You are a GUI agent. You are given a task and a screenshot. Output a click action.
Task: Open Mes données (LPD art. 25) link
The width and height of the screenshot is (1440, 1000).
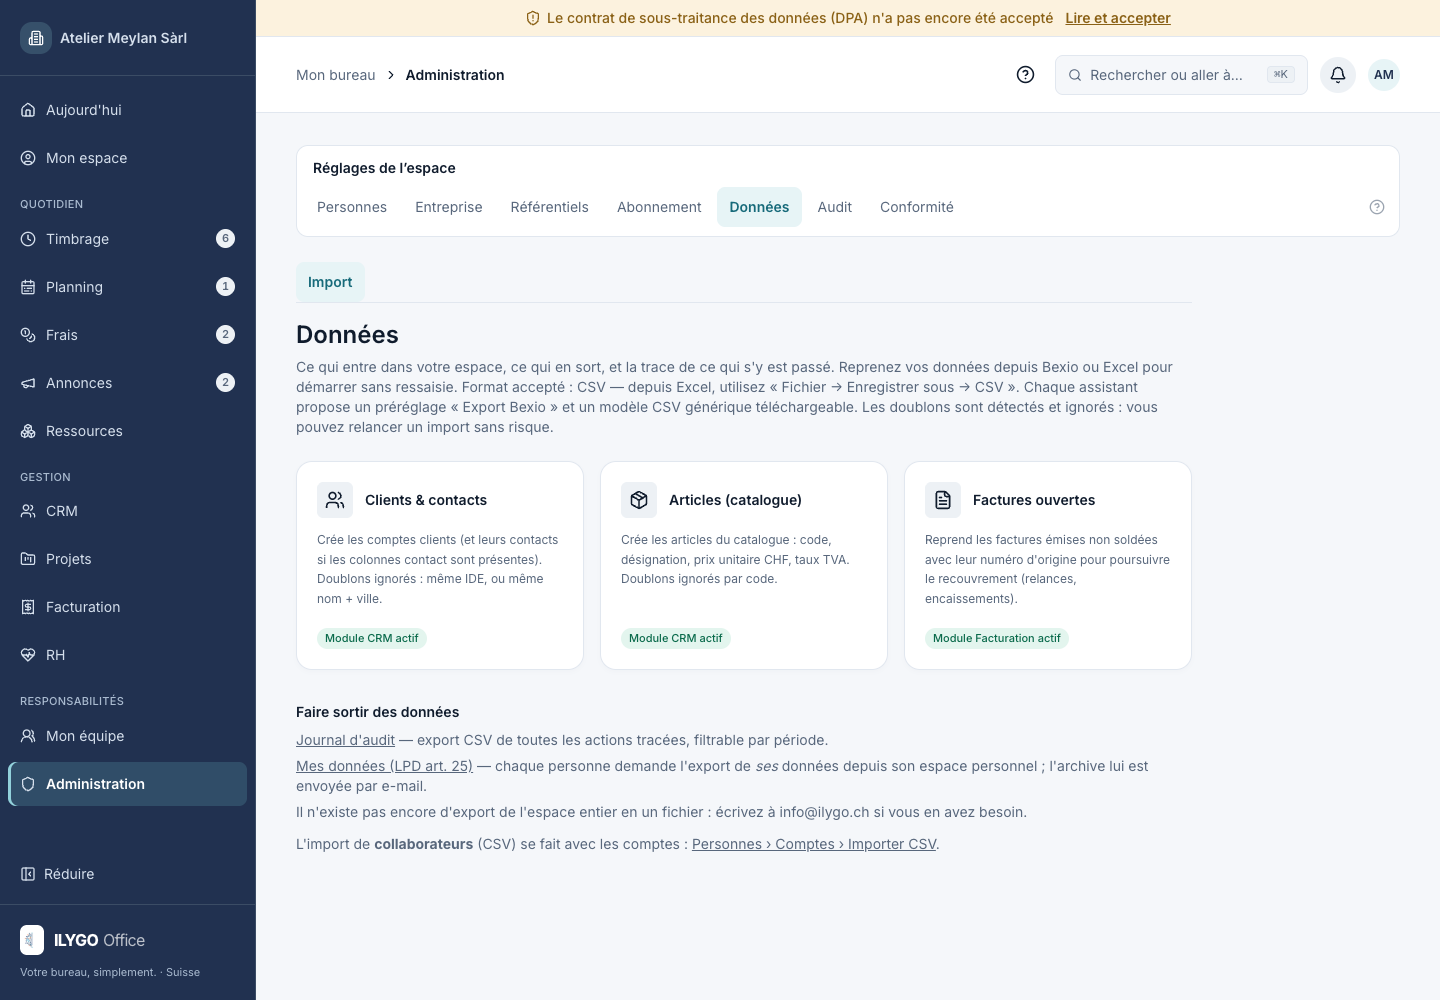(384, 766)
